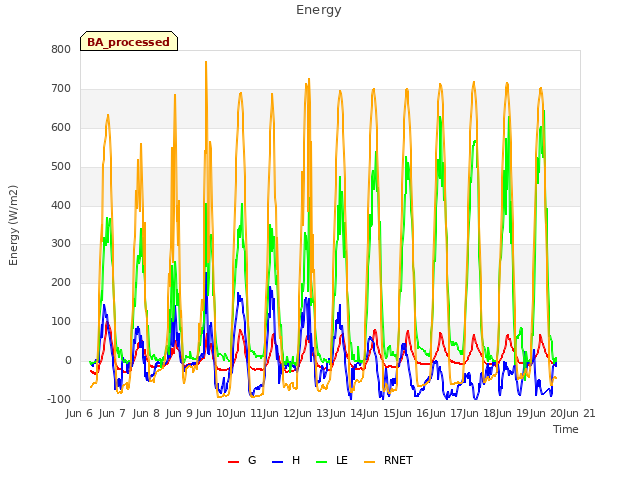Click the Jun 6 x-axis tick label
The width and height of the screenshot is (640, 480).
[79, 413]
